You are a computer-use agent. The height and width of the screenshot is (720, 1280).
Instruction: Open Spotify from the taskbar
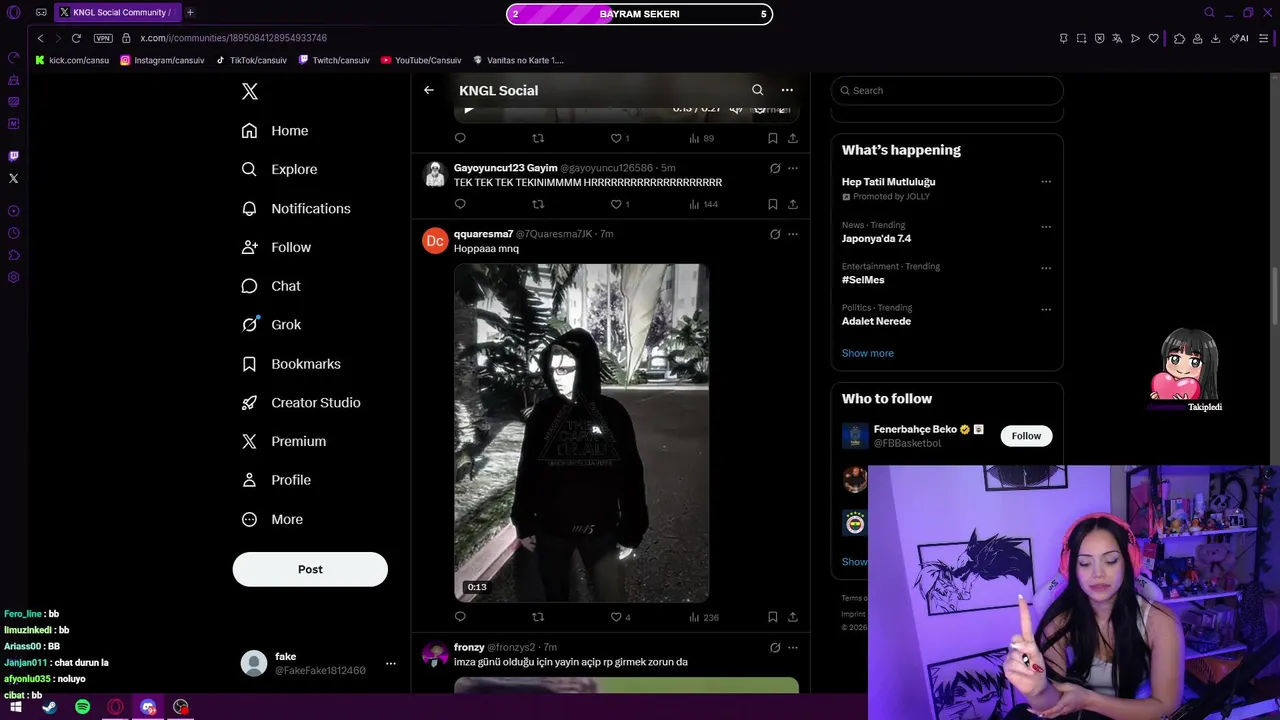click(x=83, y=707)
